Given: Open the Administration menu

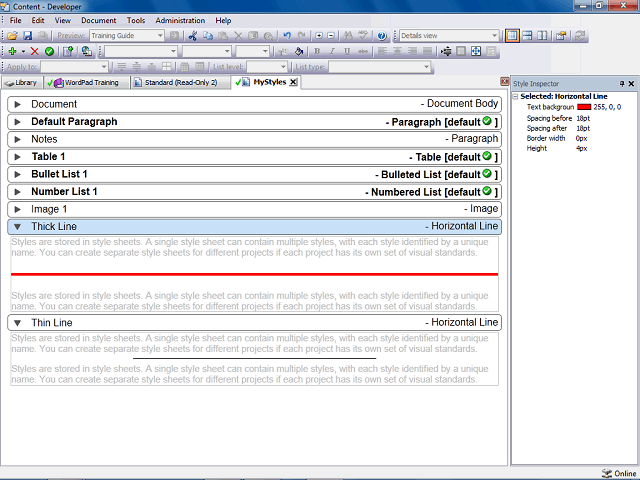Looking at the screenshot, I should (x=180, y=20).
